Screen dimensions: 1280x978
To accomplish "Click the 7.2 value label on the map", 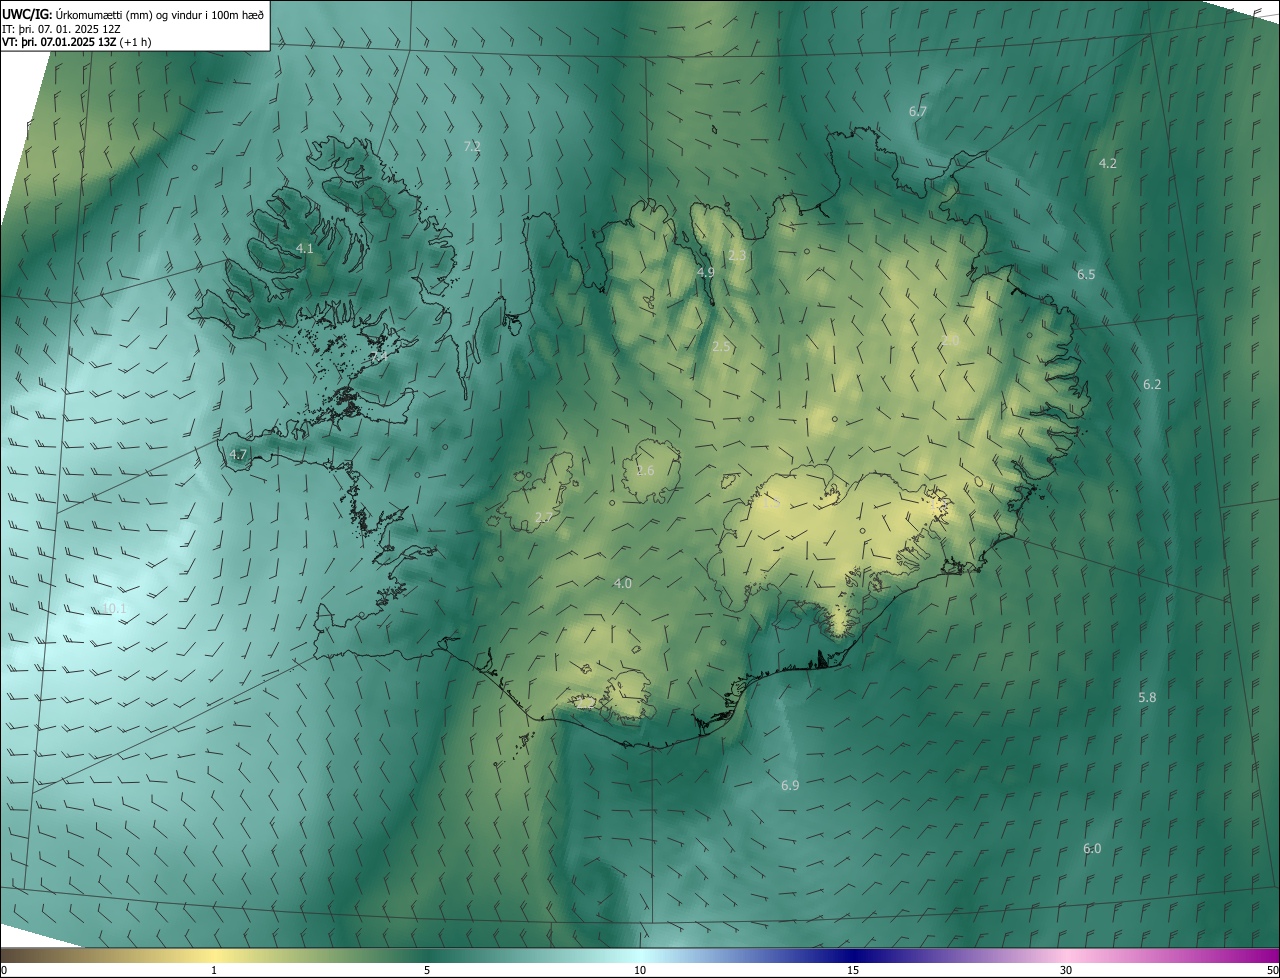I will 472,146.
